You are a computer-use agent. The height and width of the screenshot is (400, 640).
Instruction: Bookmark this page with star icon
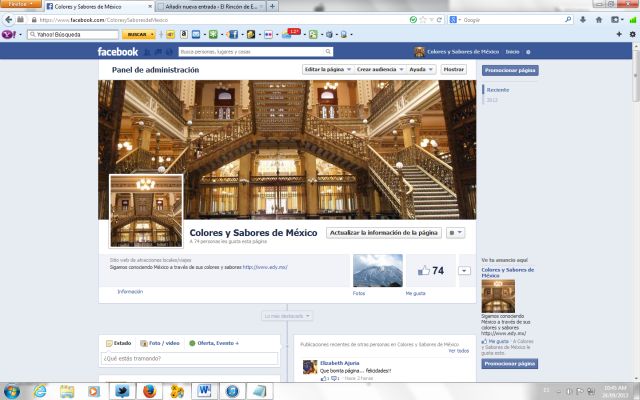423,20
